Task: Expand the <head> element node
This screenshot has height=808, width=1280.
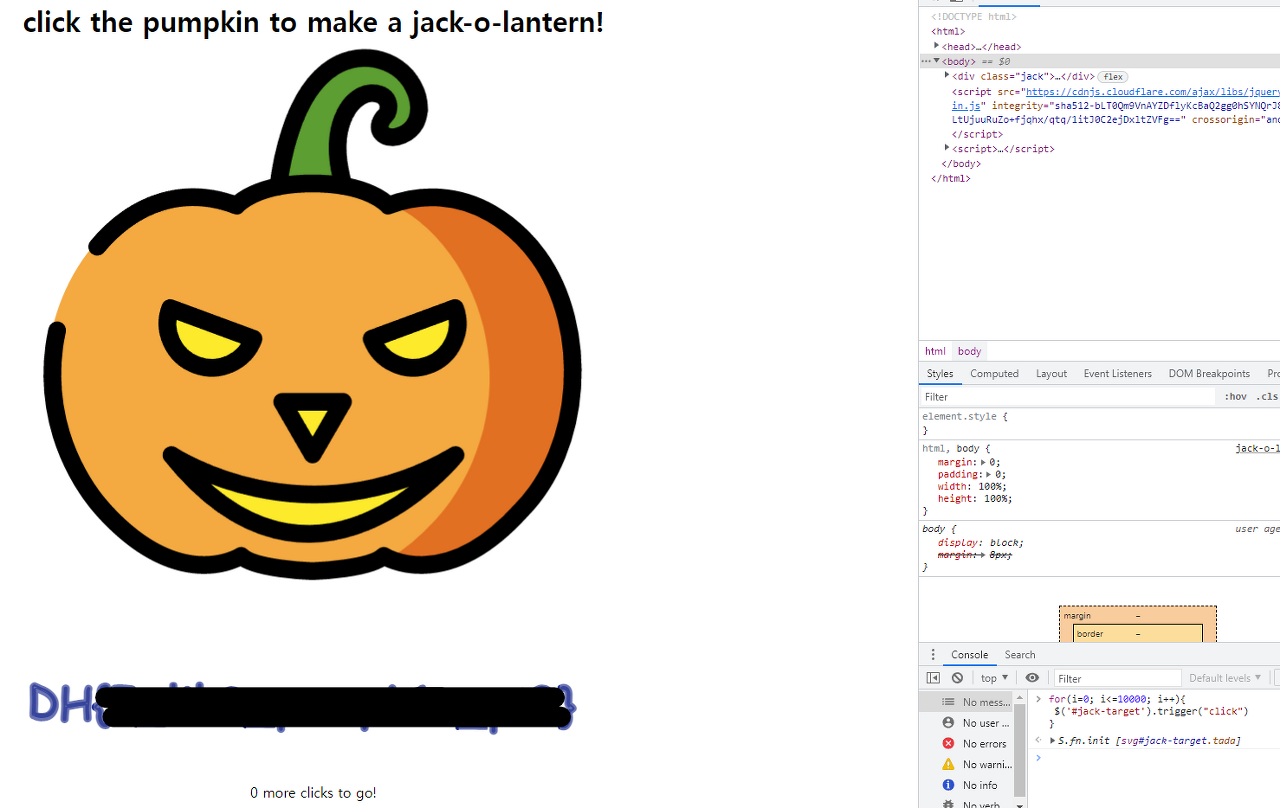Action: click(x=937, y=46)
